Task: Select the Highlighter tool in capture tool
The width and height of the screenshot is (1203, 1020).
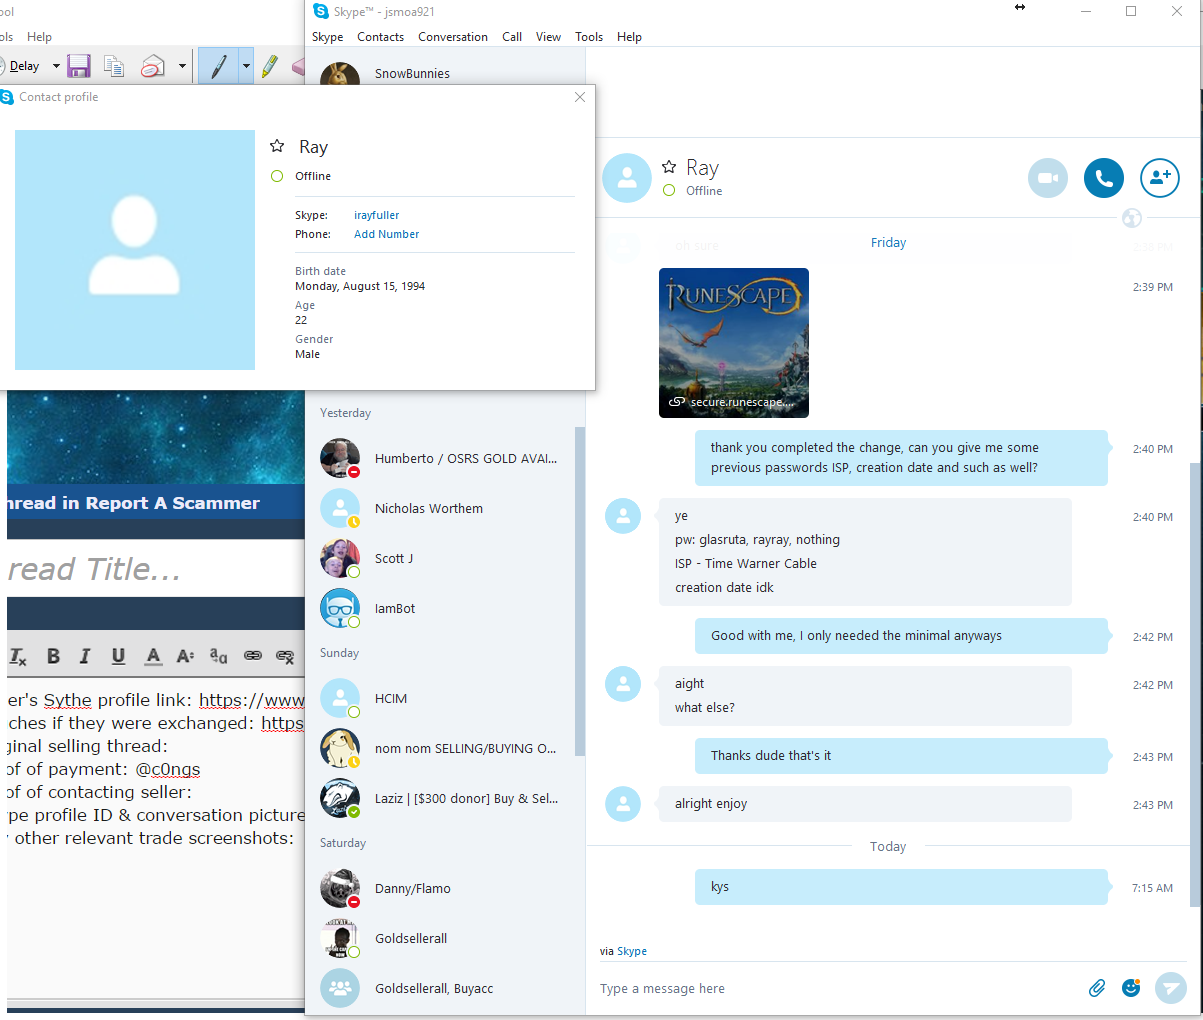Action: (269, 66)
